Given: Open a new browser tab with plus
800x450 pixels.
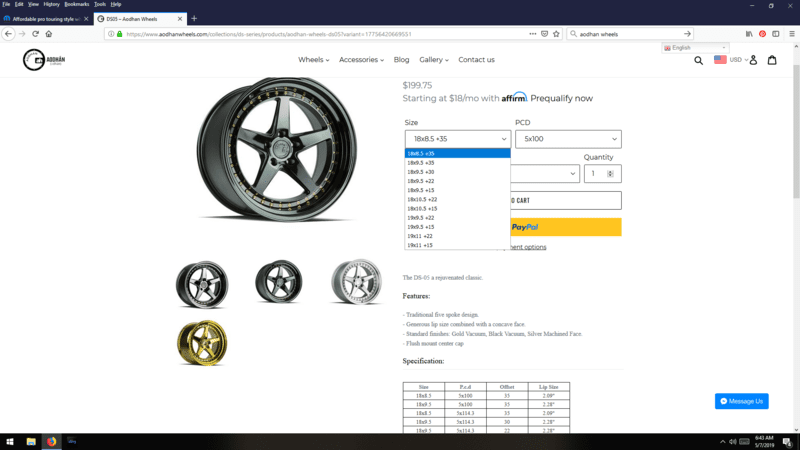Looking at the screenshot, I should coord(194,18).
